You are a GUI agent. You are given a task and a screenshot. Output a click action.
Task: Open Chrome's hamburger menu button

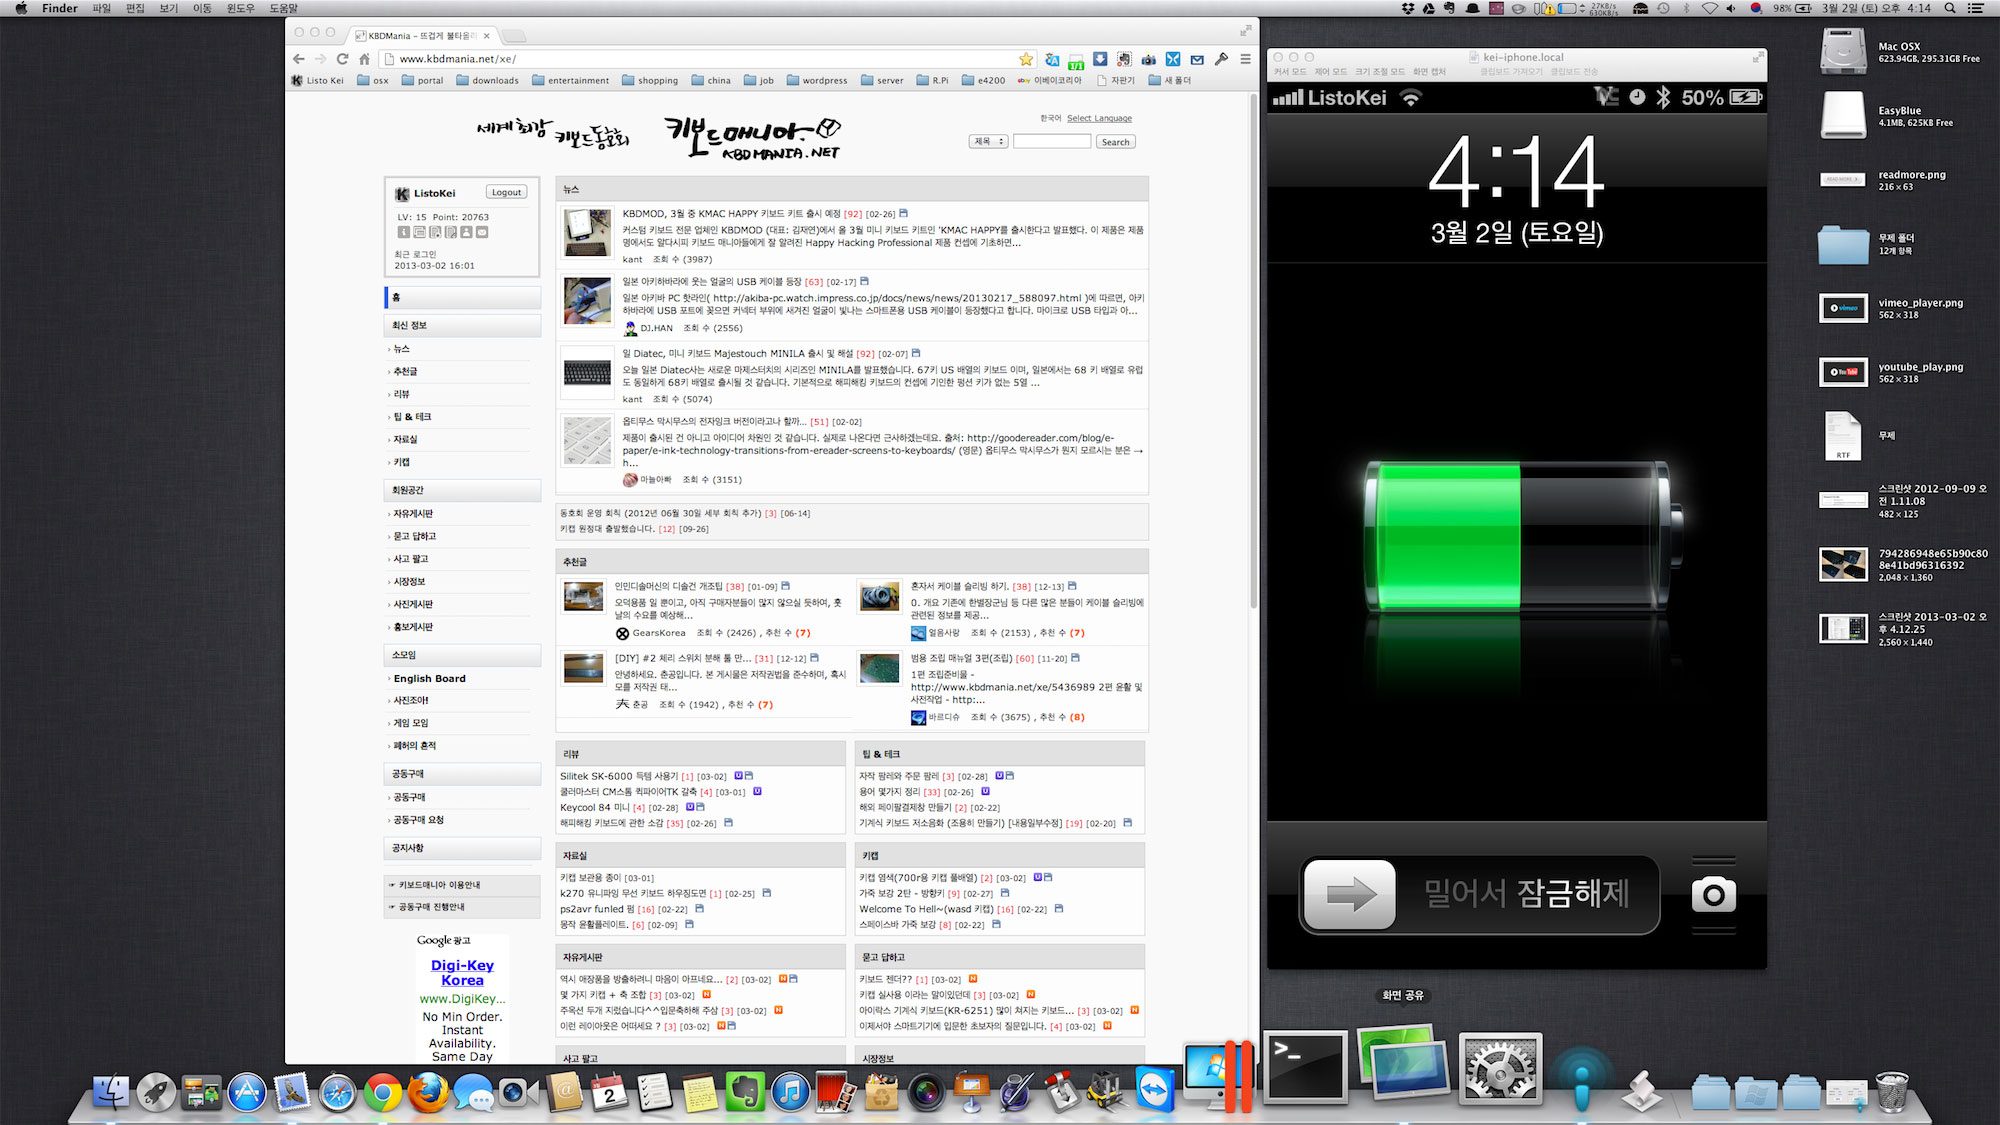1245,59
